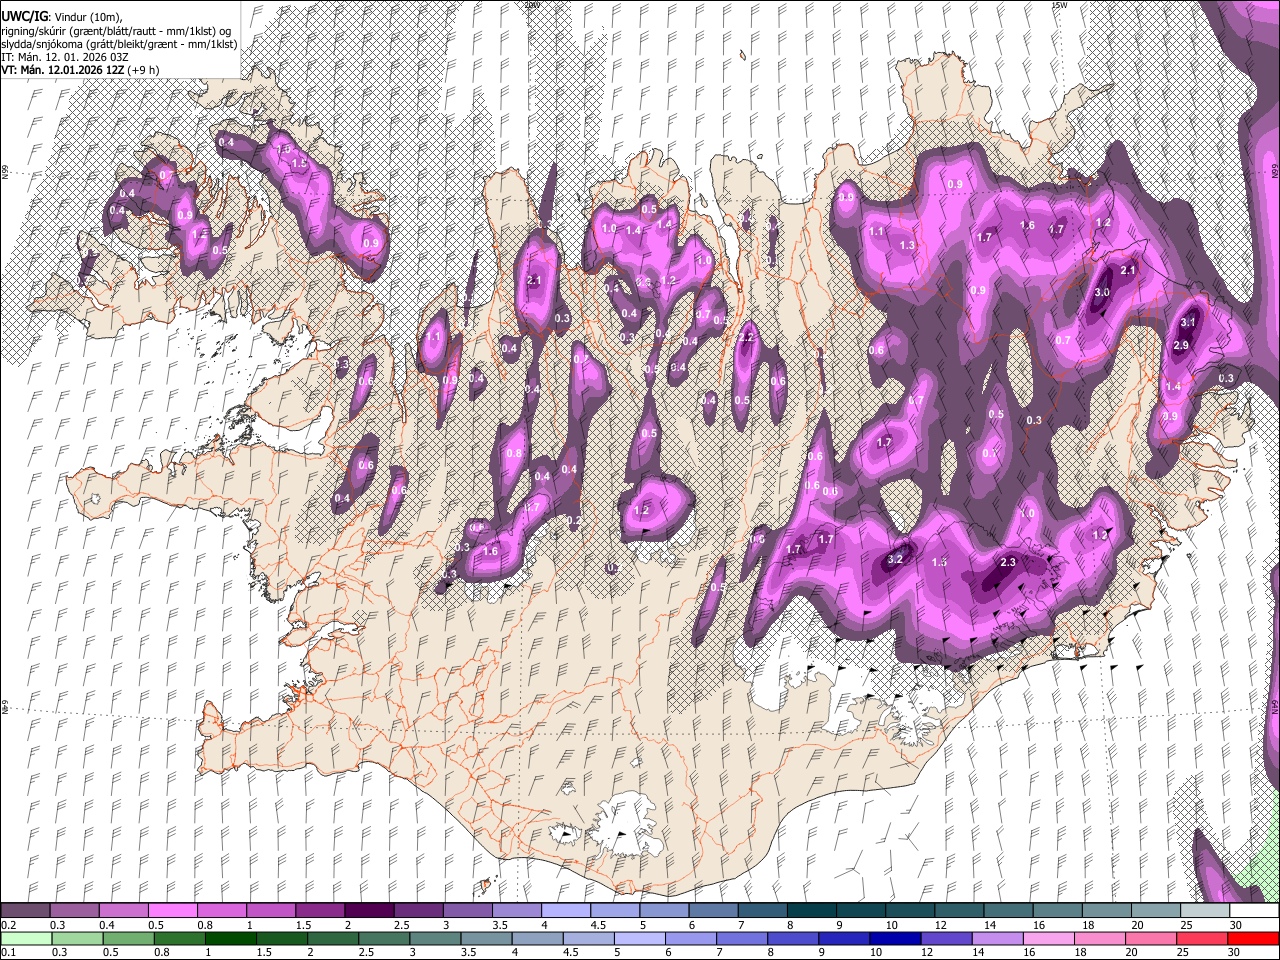Screen dimensions: 1280x960
Task: Pick the 0.2 dark mauve swatch on the upper scale
Action: [x=25, y=911]
